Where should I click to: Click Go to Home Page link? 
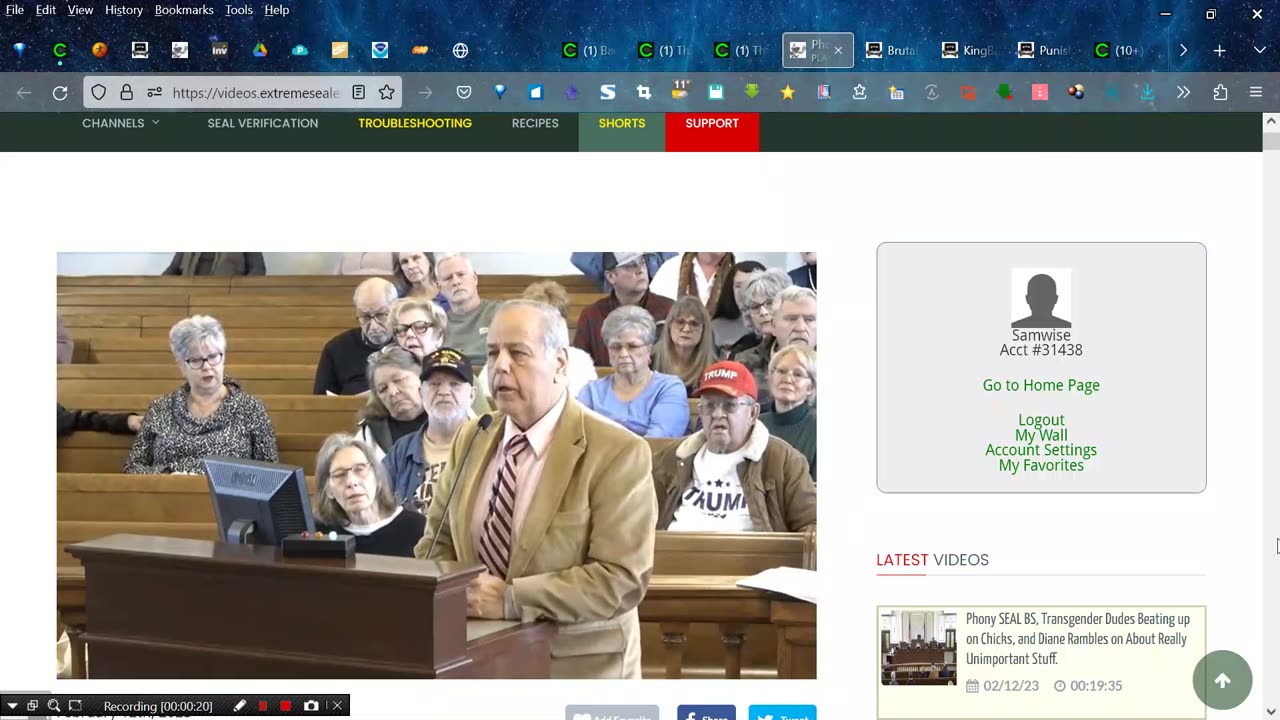click(x=1041, y=385)
